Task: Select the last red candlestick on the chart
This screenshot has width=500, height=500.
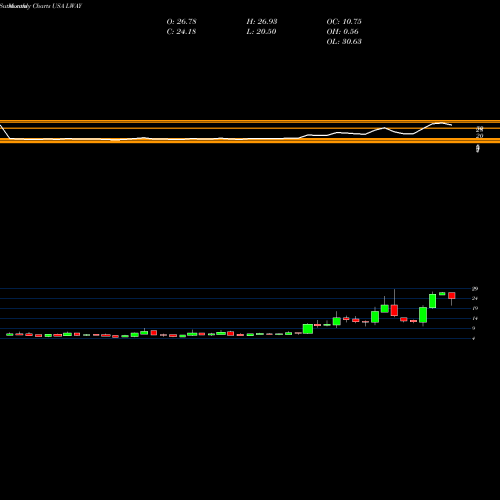Action: click(x=452, y=296)
